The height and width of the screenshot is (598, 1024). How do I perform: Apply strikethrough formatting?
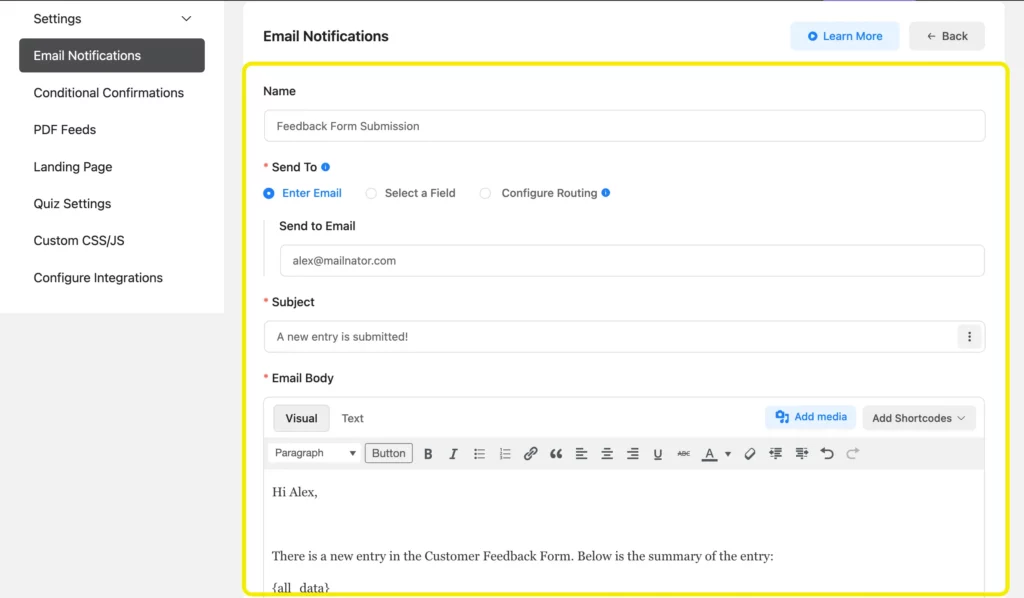click(x=683, y=454)
